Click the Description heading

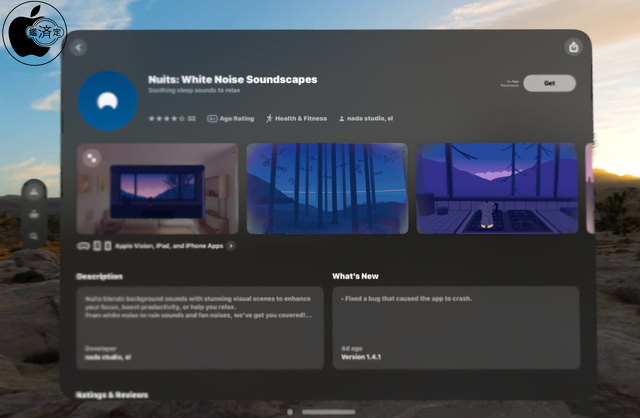click(x=99, y=276)
